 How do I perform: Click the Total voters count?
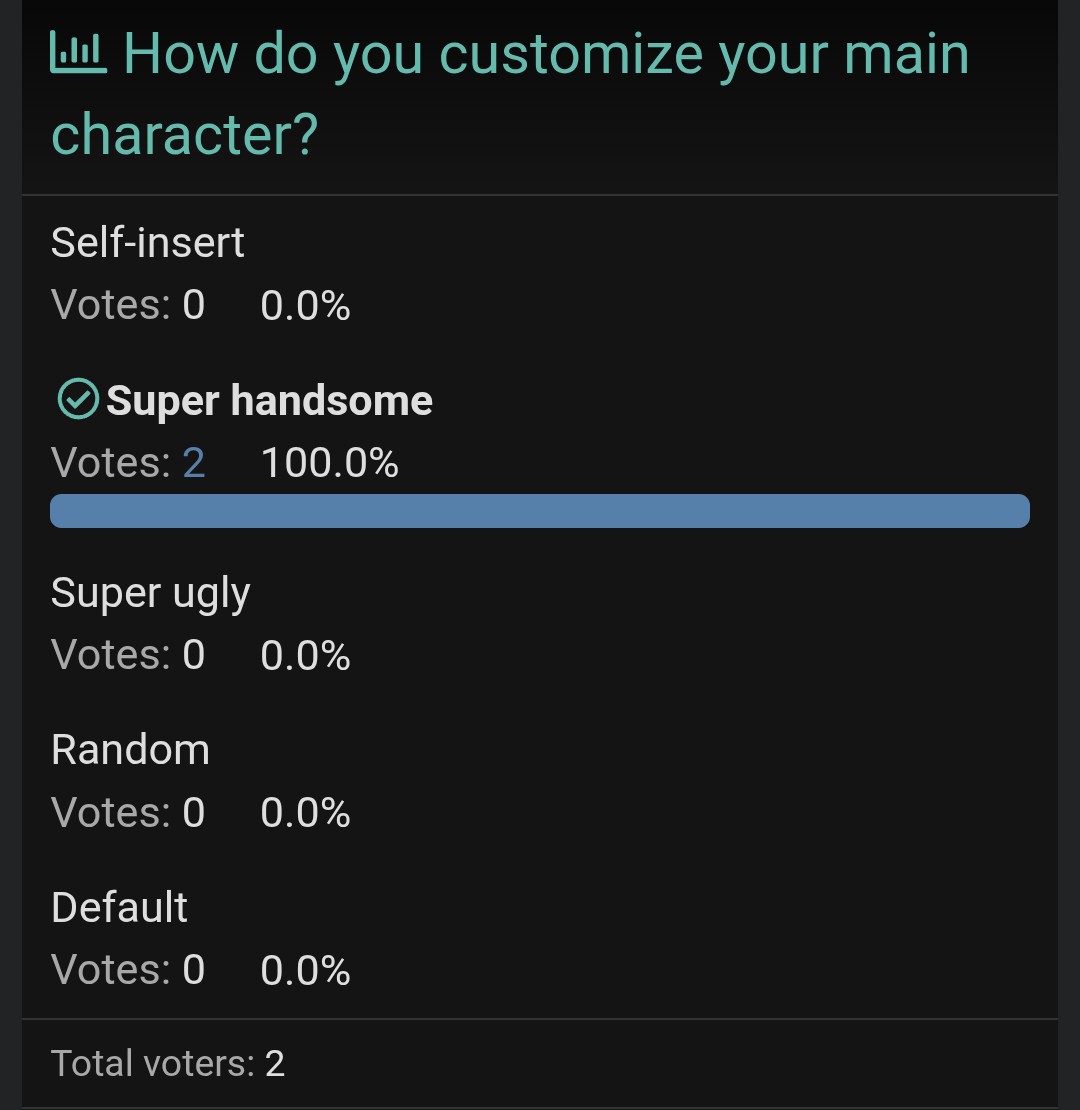click(168, 1063)
